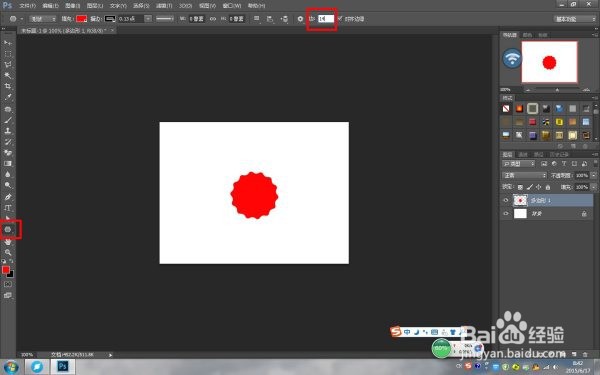Select the Rectangular Marquee tool
Screen dimensions: 600x375
point(8,54)
